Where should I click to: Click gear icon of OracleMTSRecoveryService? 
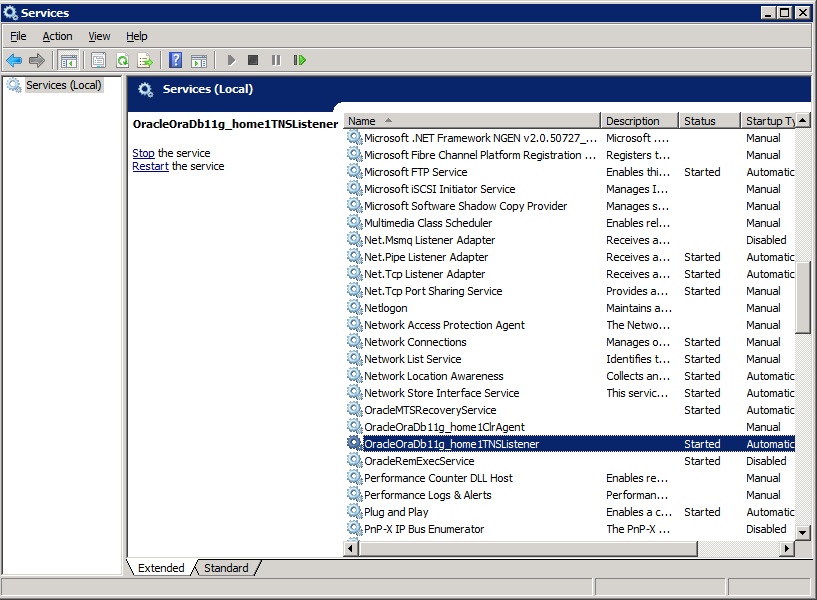pyautogui.click(x=354, y=409)
